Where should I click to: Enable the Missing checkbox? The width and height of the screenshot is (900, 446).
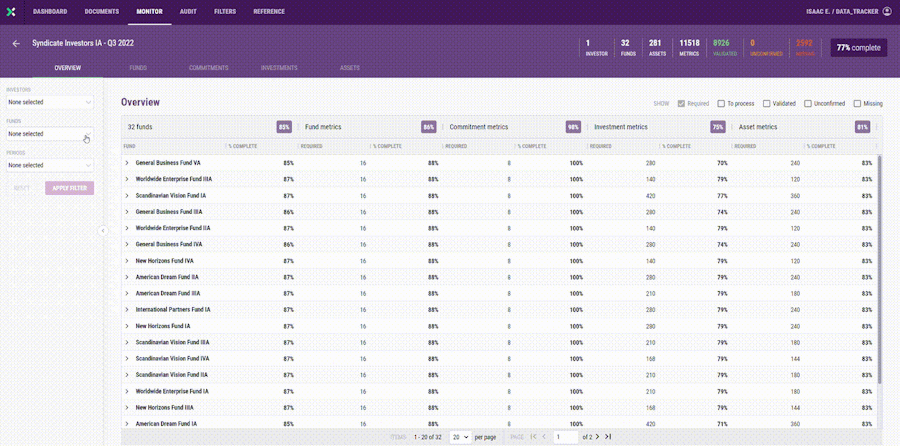tap(858, 104)
